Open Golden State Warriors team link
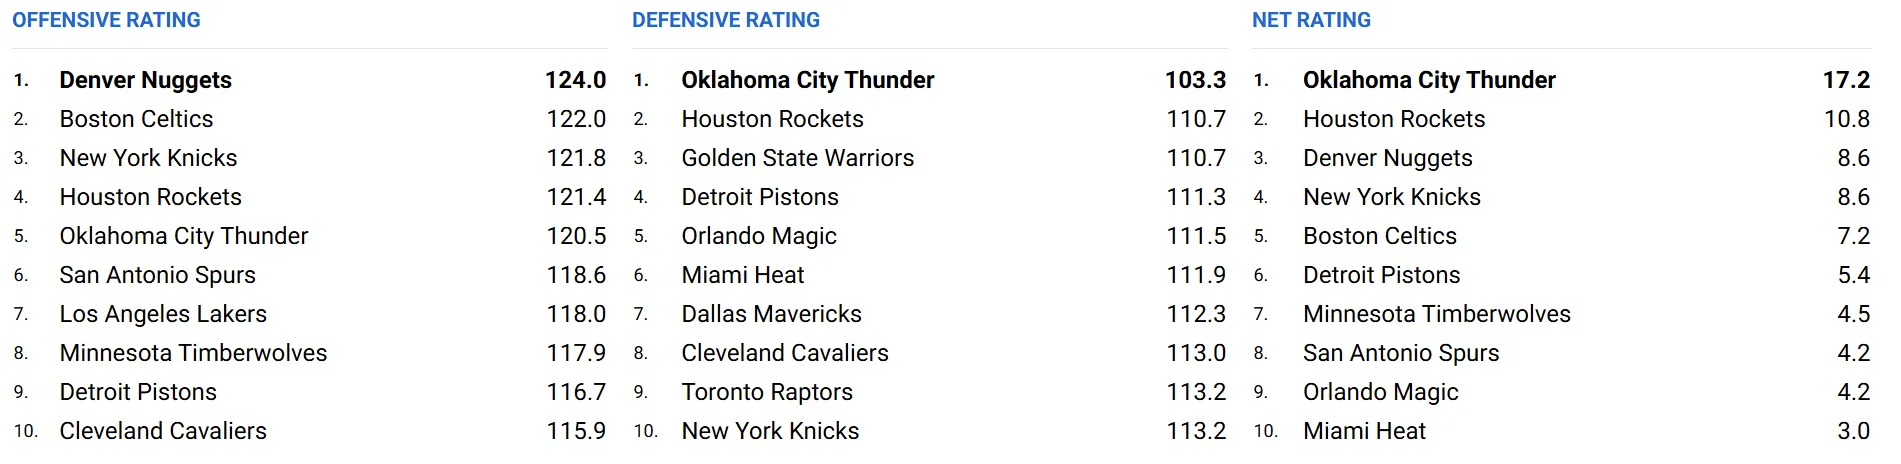This screenshot has width=1901, height=464. (798, 158)
